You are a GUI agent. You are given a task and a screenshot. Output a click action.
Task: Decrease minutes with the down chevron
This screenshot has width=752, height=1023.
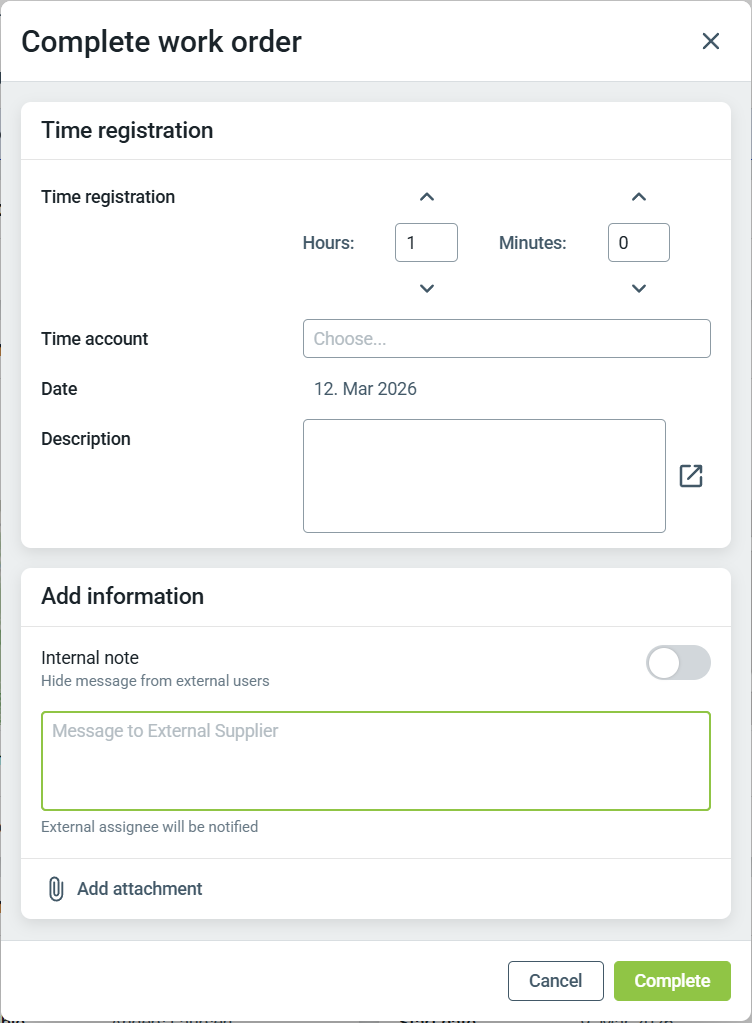639,289
